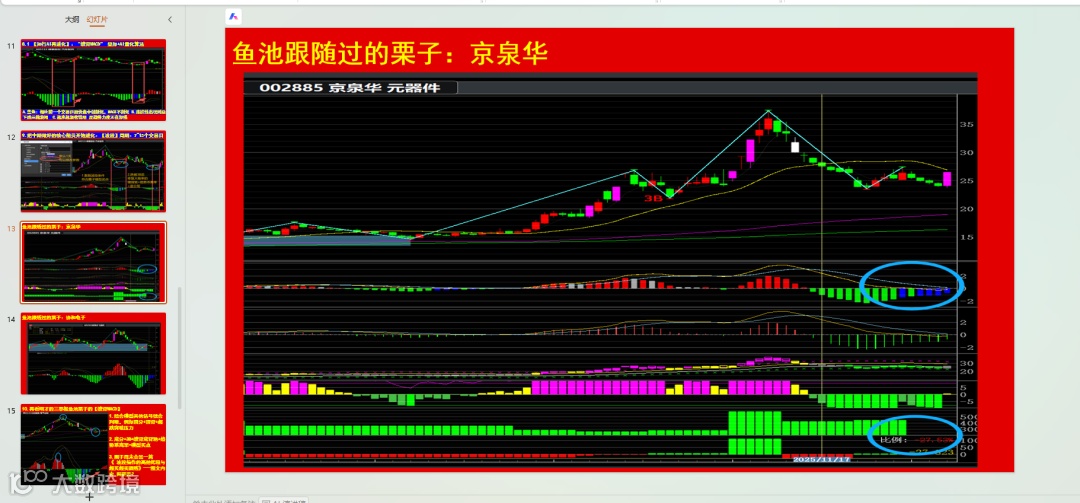Select slide 12 thumbnail
1080x503 pixels.
pyautogui.click(x=93, y=171)
